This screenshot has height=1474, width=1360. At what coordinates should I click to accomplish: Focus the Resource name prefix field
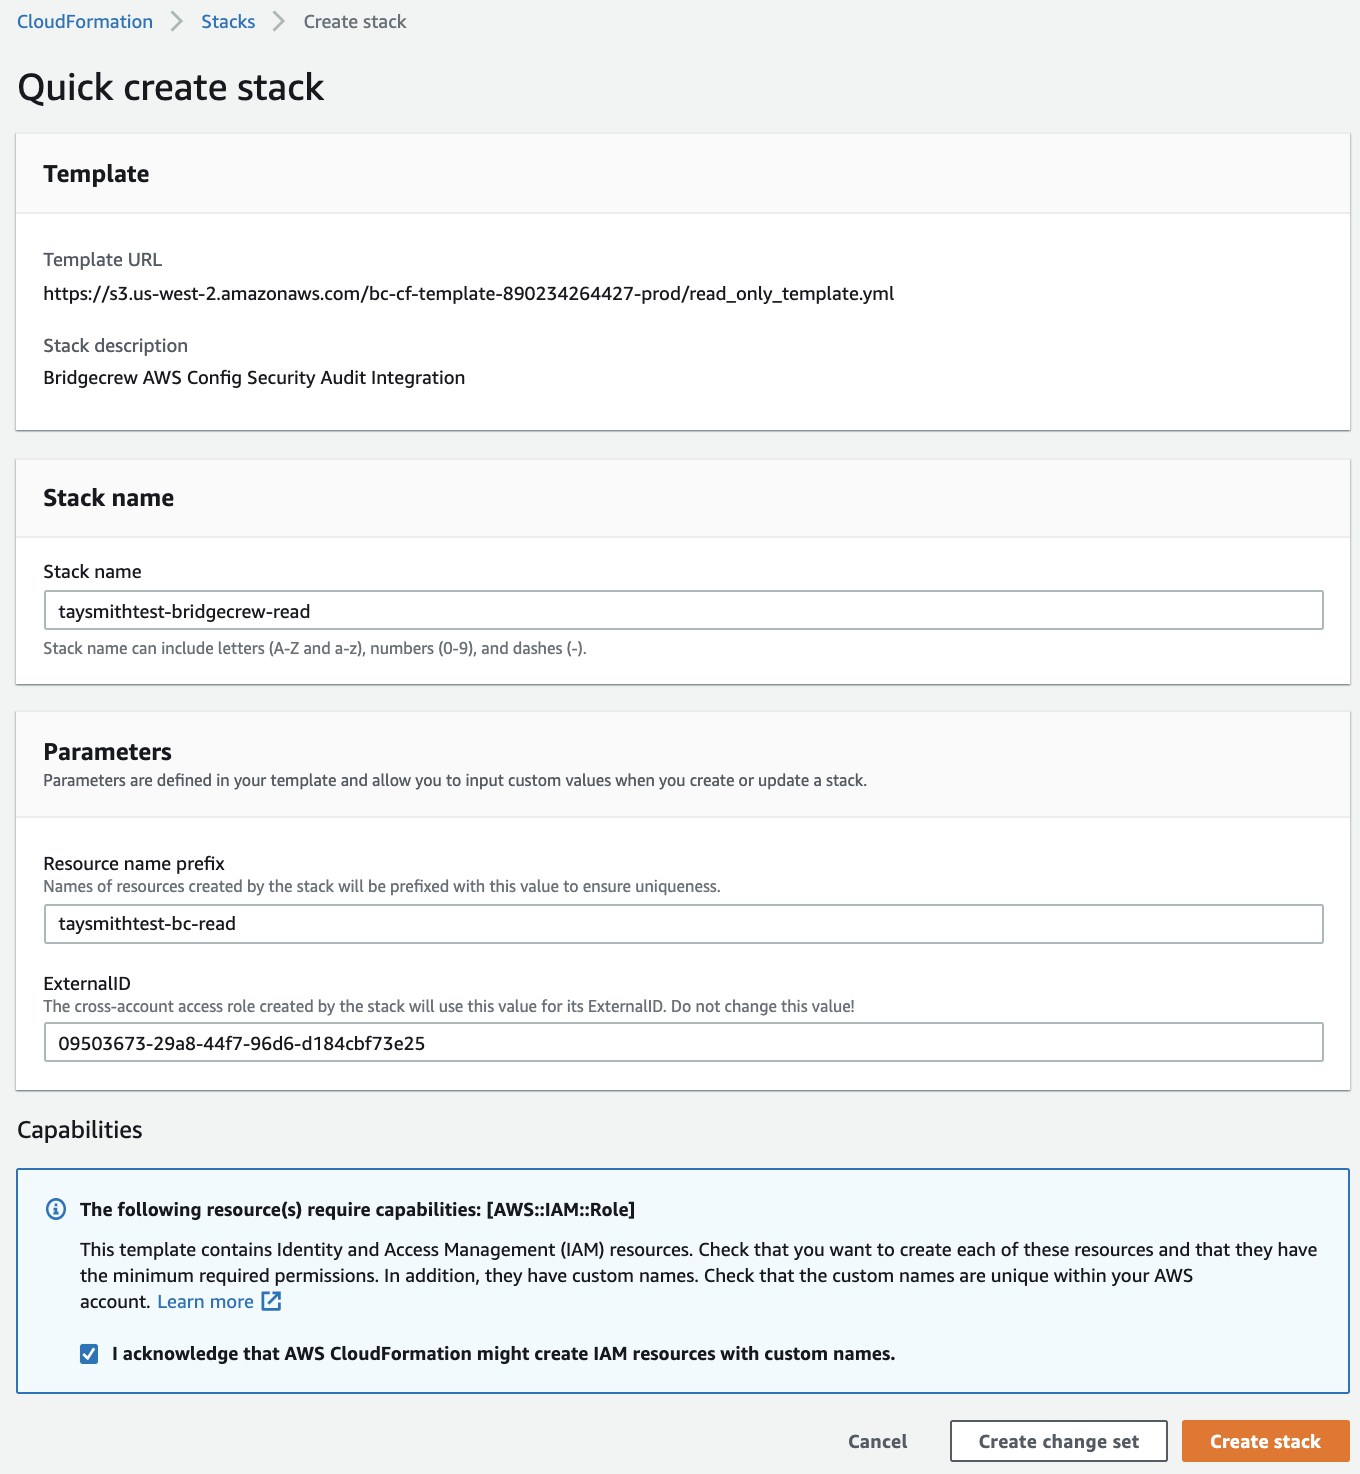coord(683,923)
